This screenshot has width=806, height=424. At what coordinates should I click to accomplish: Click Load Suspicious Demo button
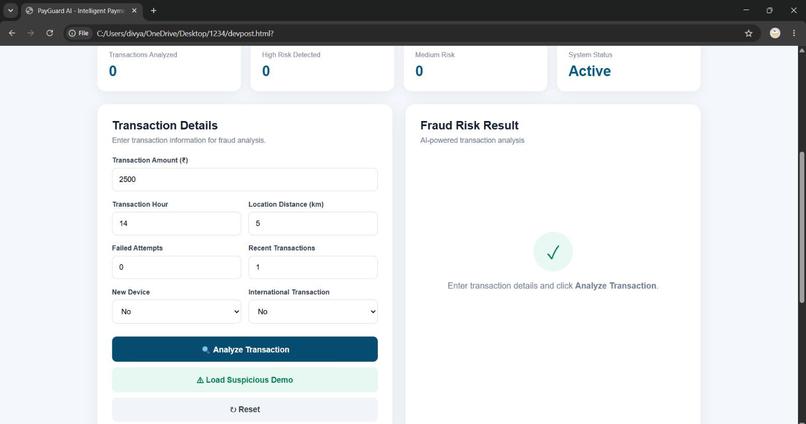[x=245, y=380]
